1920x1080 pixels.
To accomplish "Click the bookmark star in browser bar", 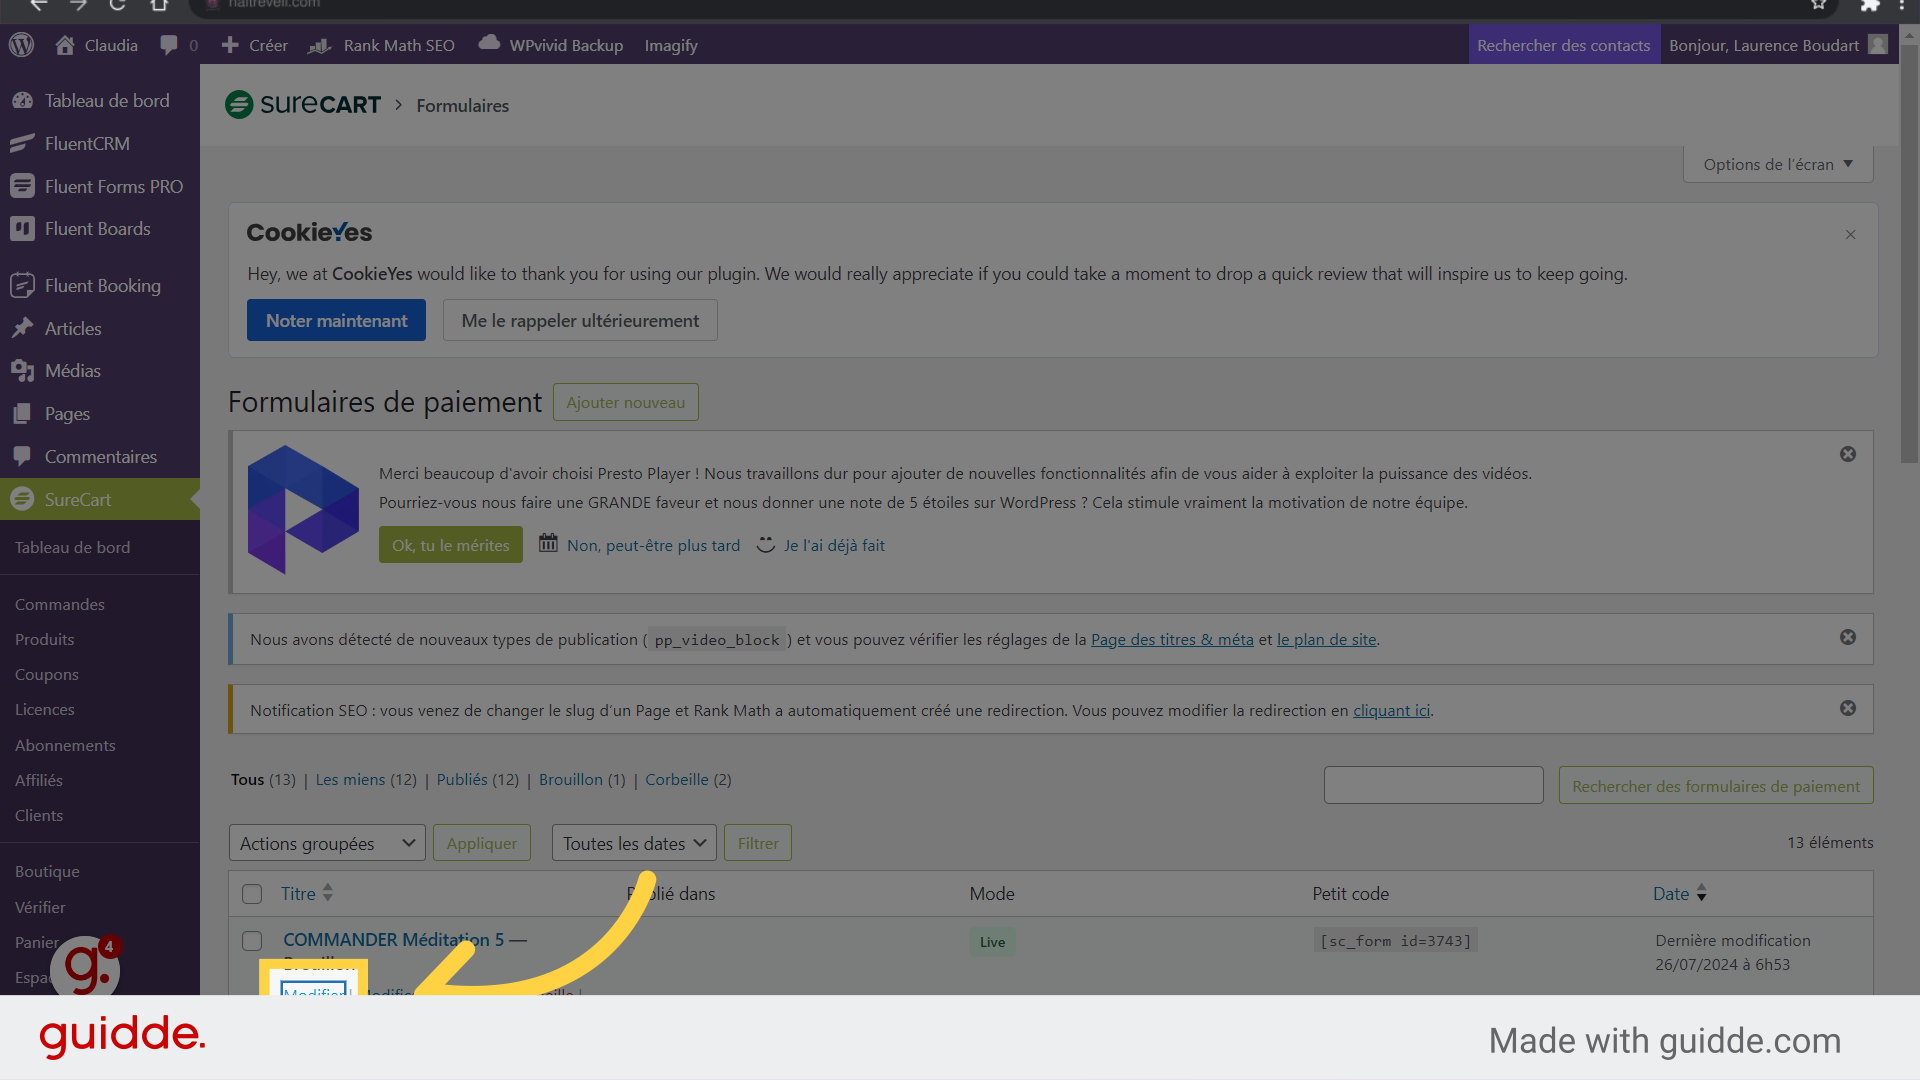I will point(1818,5).
